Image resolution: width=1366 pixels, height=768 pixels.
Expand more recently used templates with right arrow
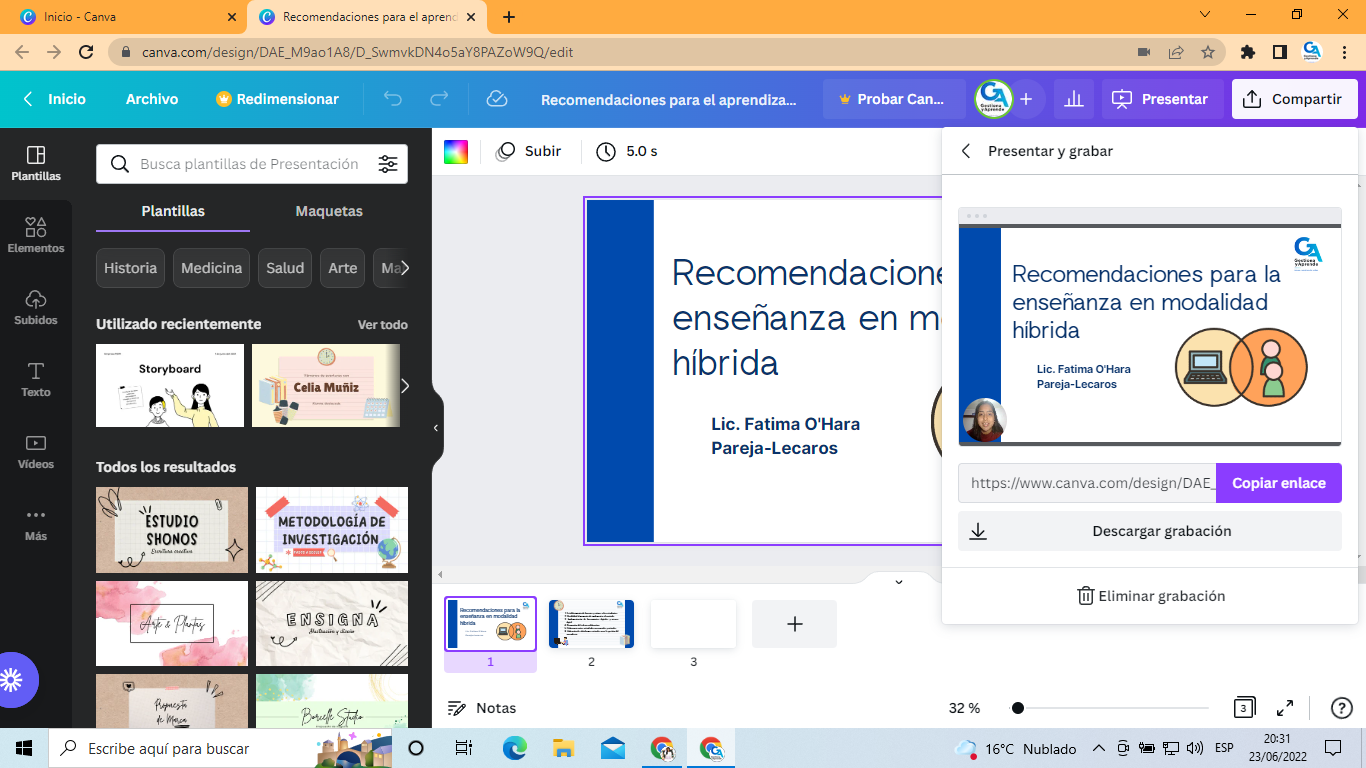(404, 385)
